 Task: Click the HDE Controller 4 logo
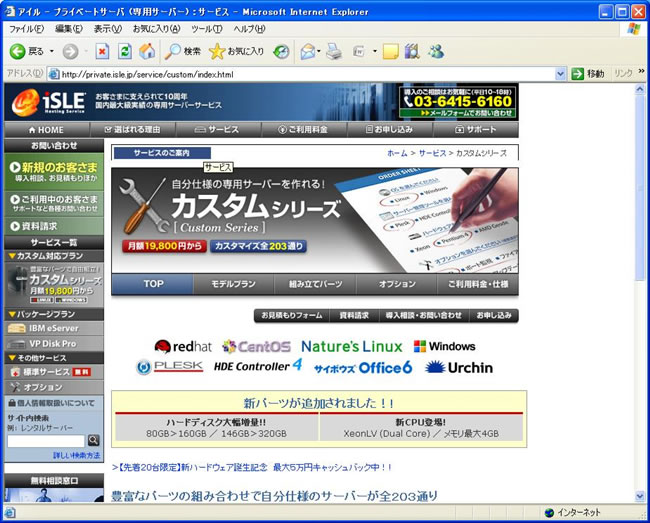pos(258,366)
